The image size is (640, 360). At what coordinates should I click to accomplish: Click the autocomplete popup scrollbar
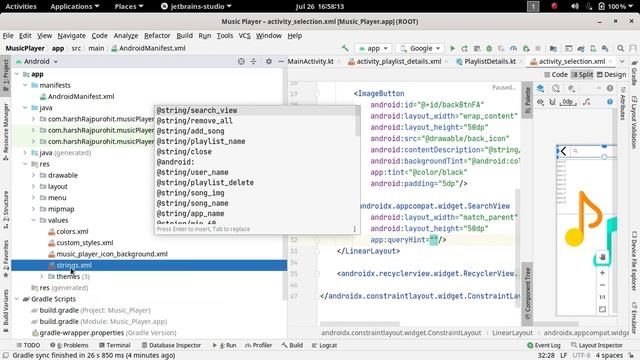(x=358, y=122)
